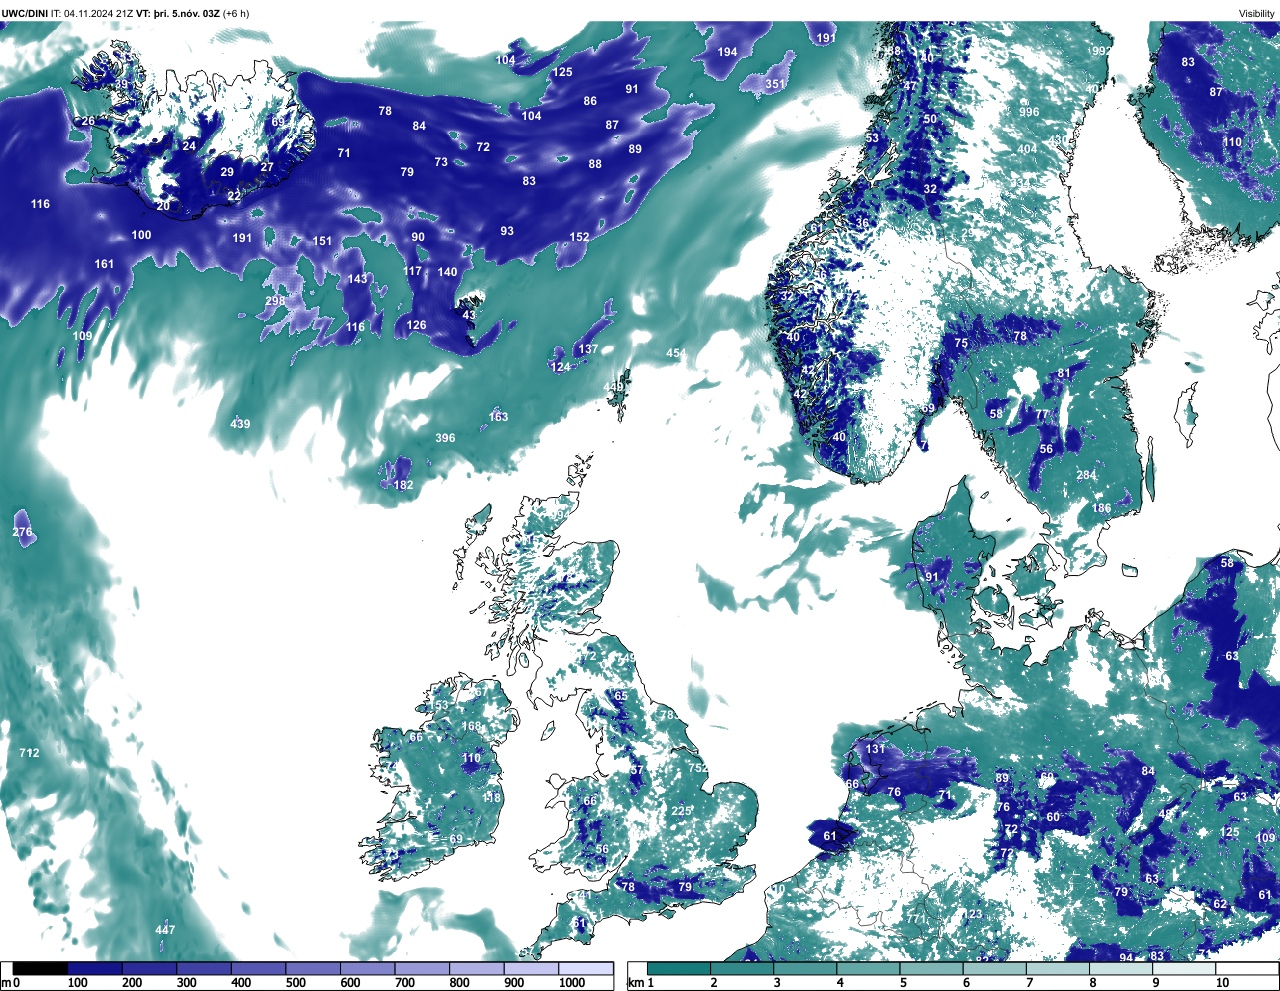Click the '1000' label on the meter scale
This screenshot has height=991, width=1280.
pos(572,983)
